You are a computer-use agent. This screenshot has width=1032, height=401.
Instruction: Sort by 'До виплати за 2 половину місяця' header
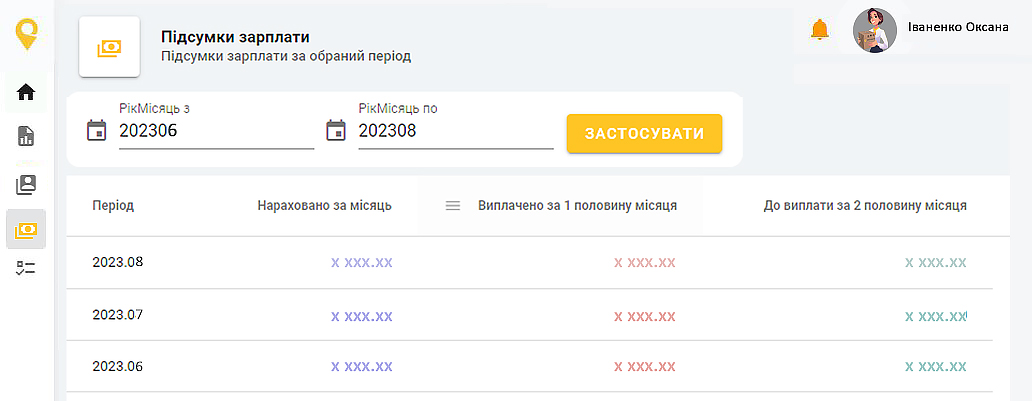pyautogui.click(x=864, y=205)
